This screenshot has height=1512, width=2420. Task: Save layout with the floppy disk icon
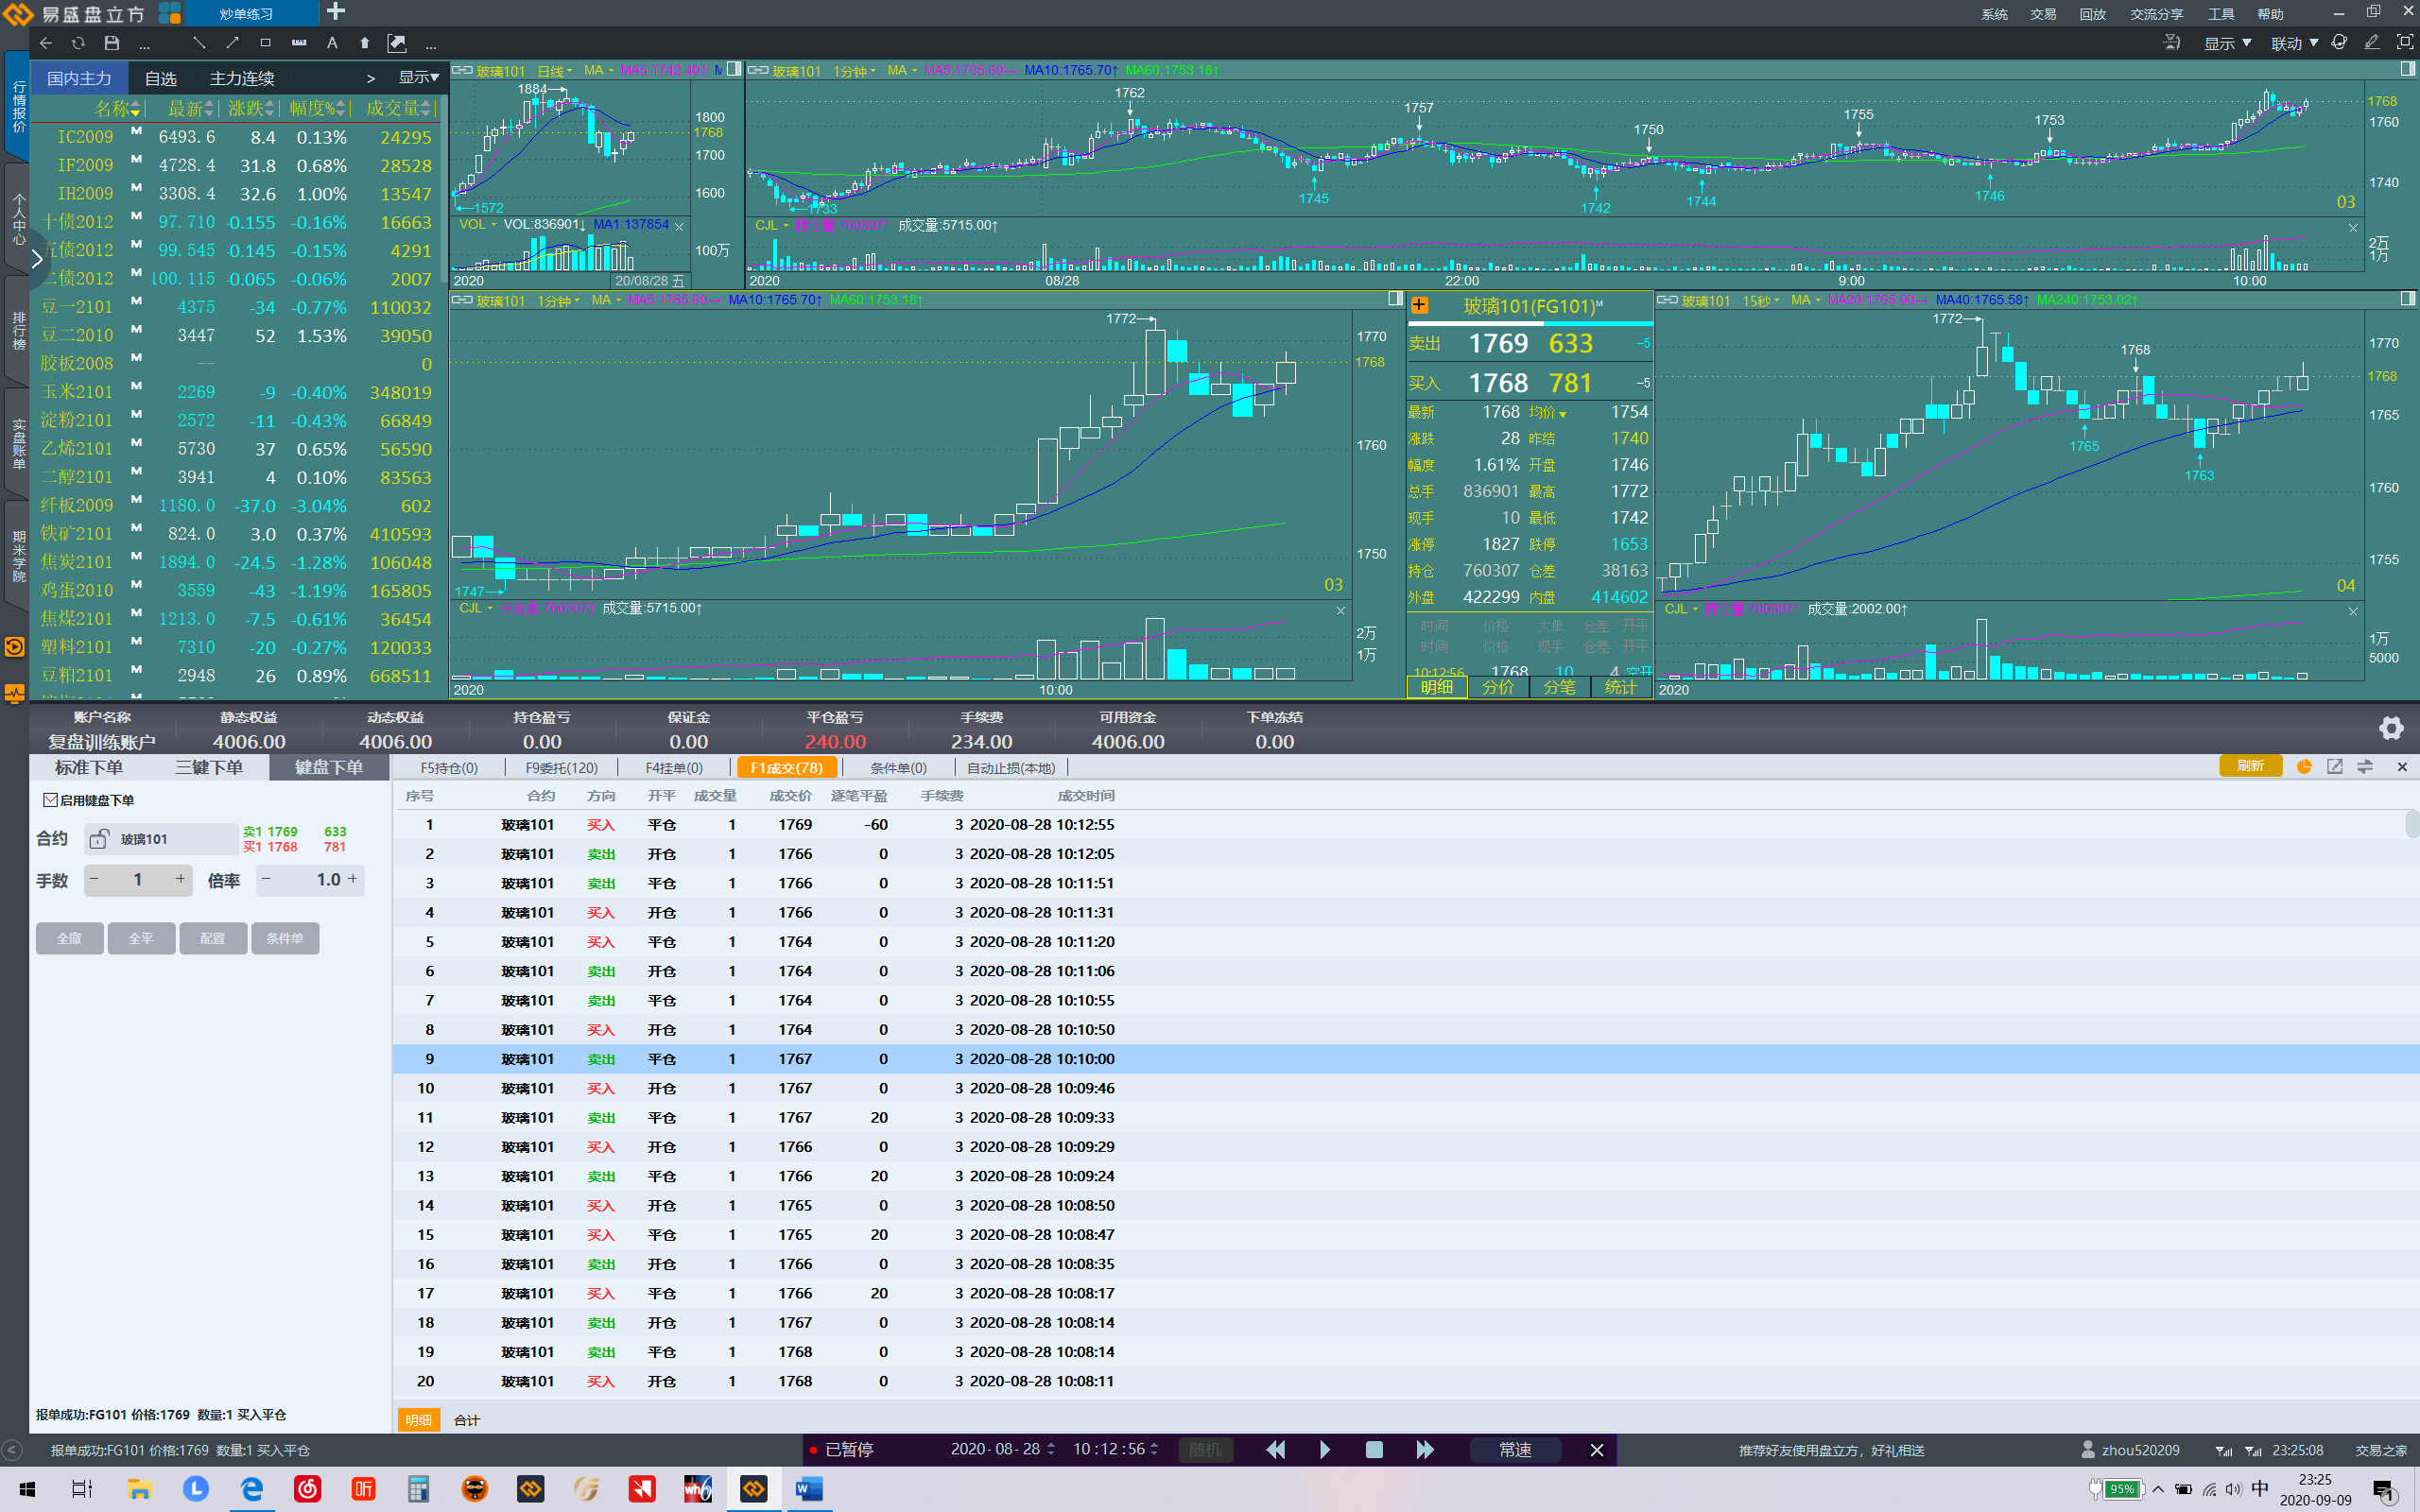(x=112, y=43)
